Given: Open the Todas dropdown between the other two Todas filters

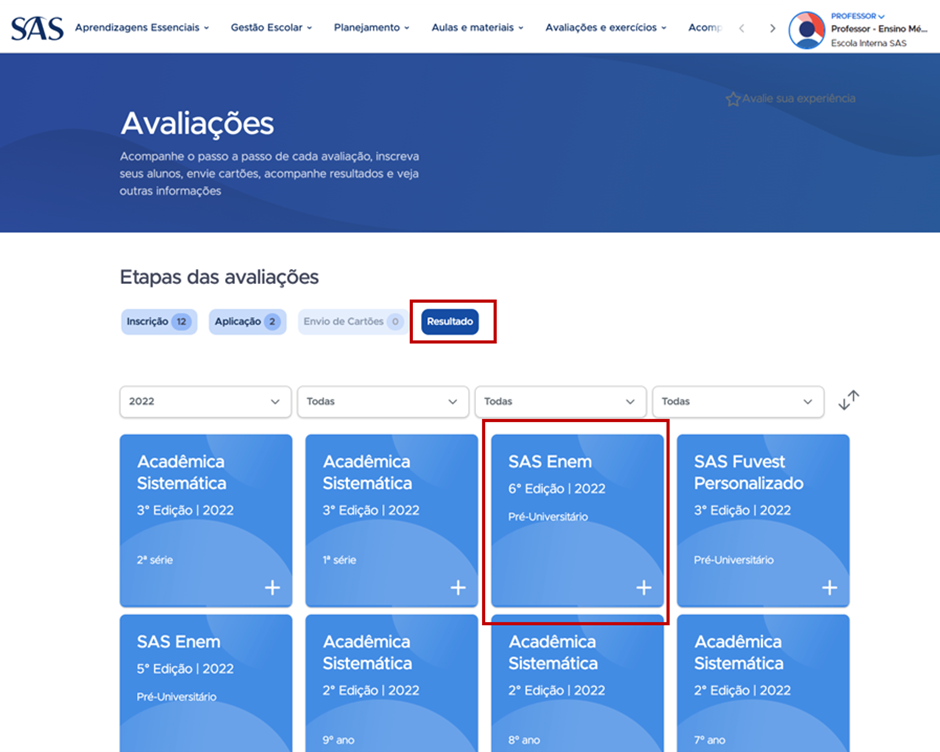Looking at the screenshot, I should (x=561, y=401).
